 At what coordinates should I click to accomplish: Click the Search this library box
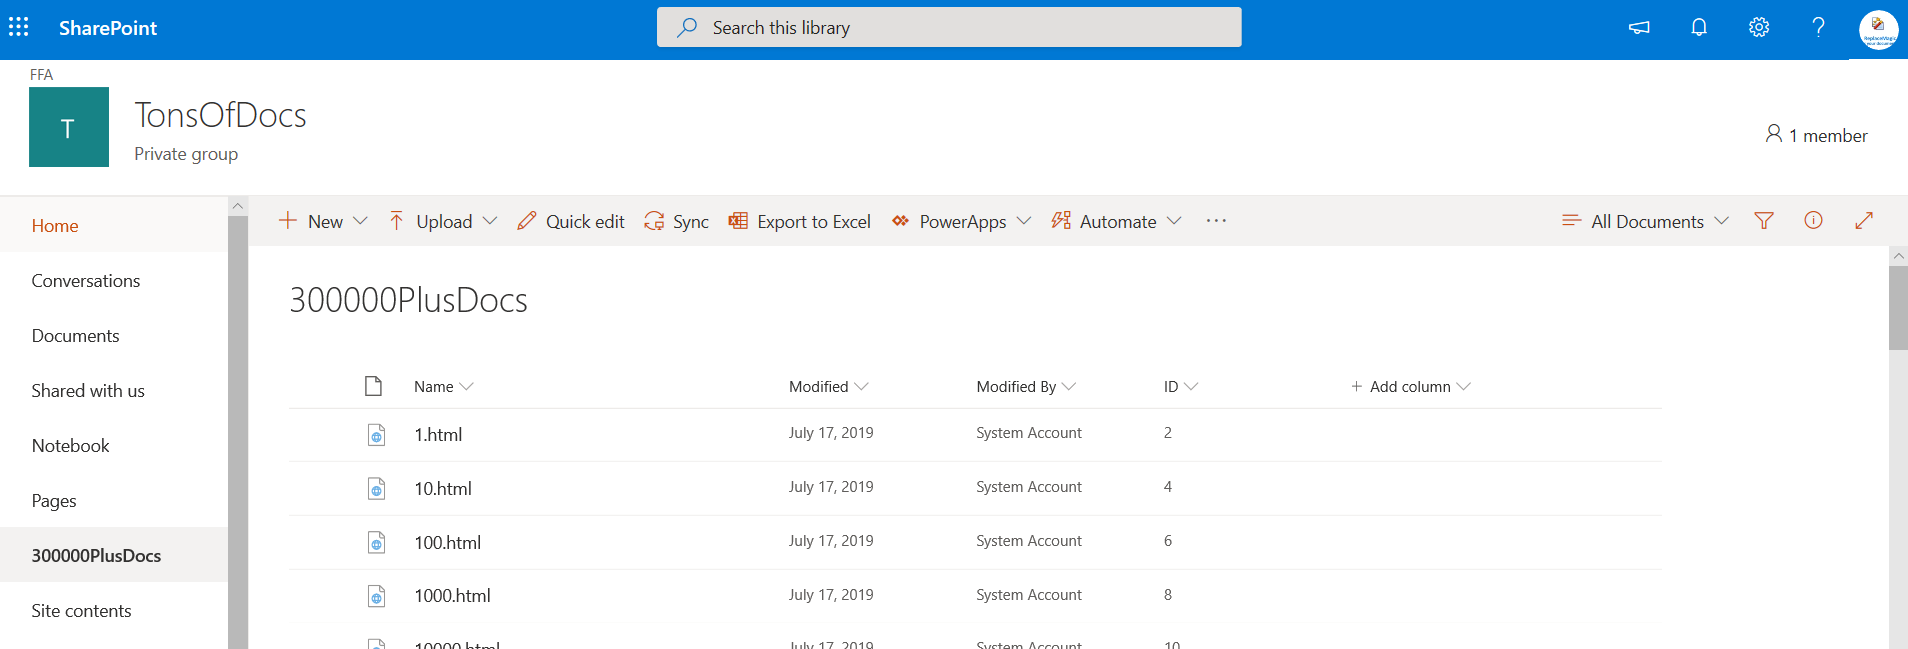(x=948, y=28)
